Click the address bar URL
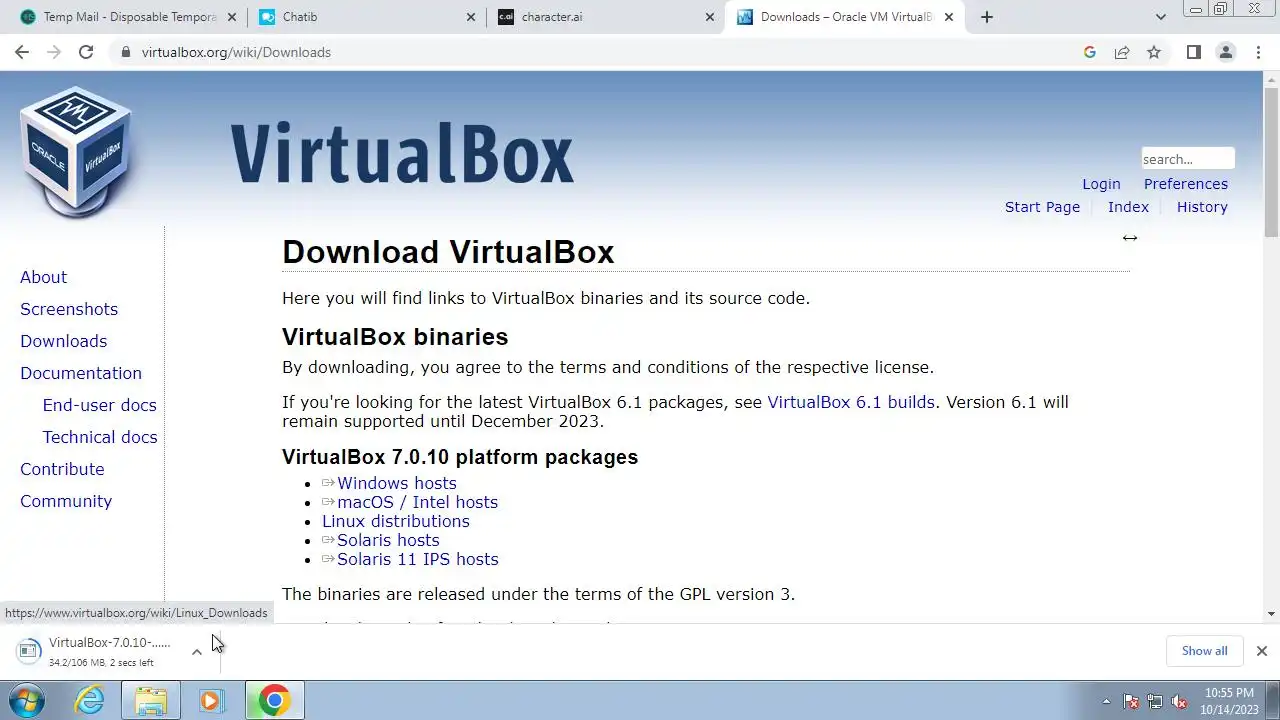1280x720 pixels. 236,52
